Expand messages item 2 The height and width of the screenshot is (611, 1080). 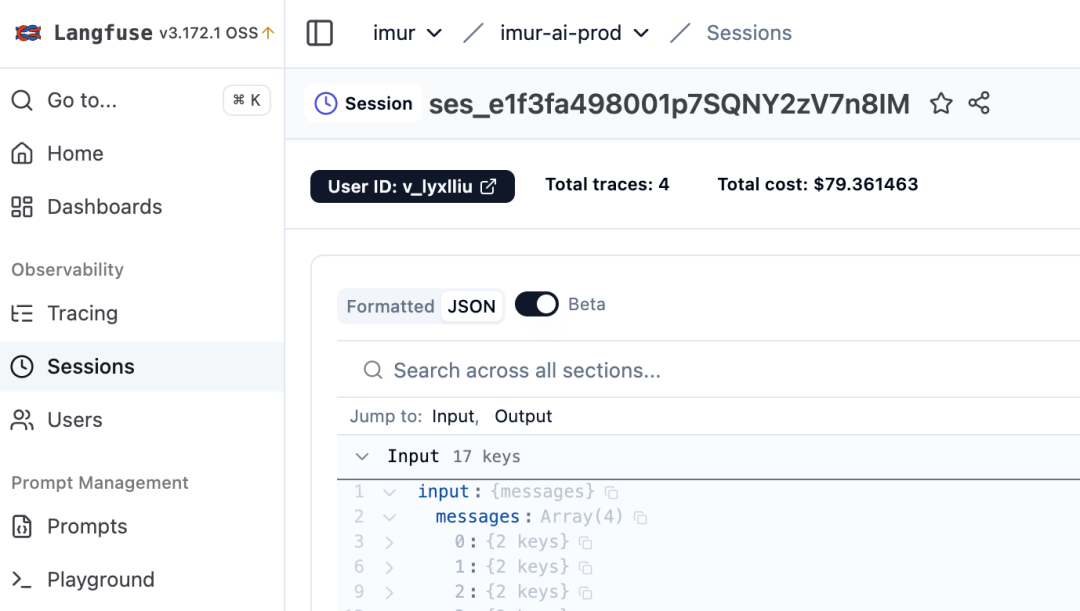(389, 592)
